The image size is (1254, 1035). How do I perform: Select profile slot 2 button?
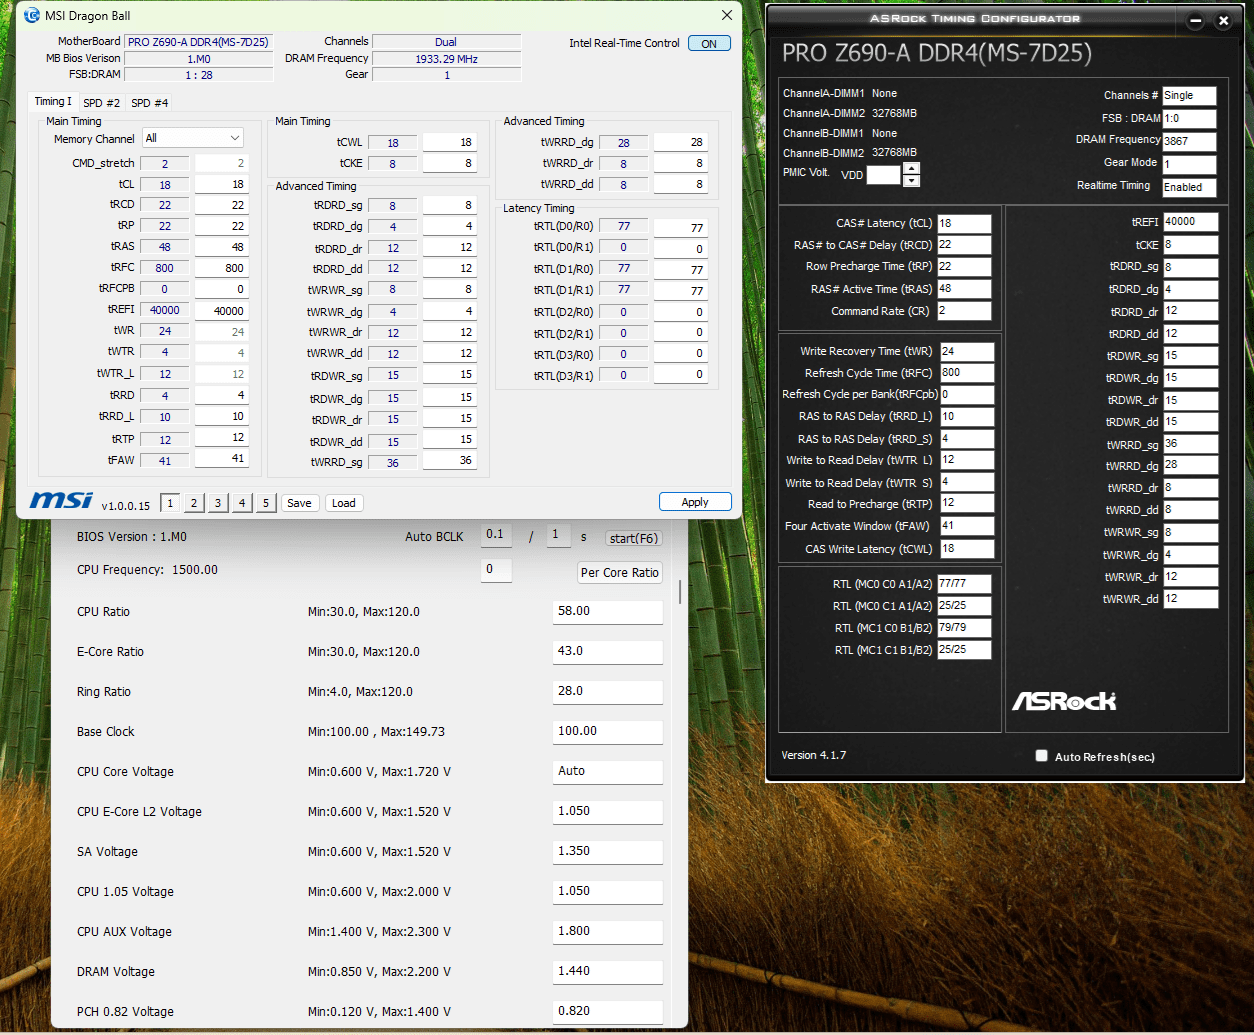(194, 503)
